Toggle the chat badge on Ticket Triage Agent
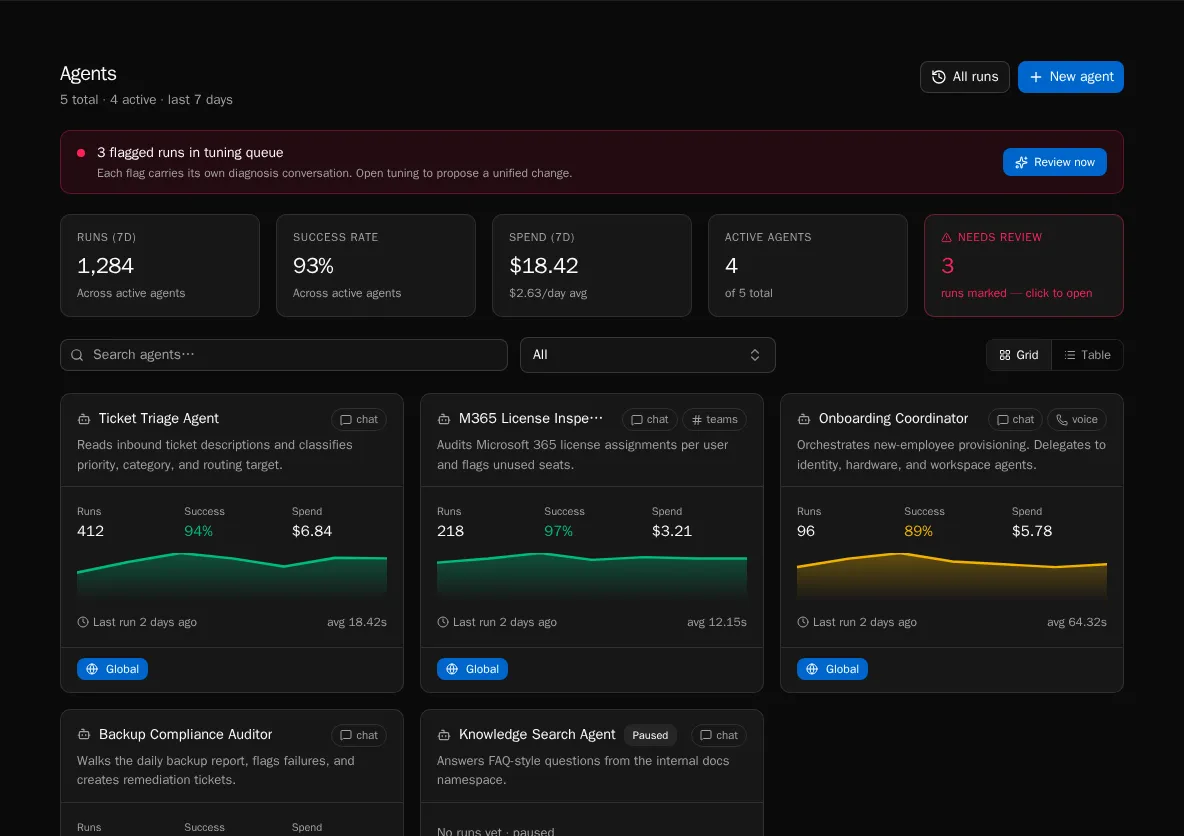Image resolution: width=1184 pixels, height=836 pixels. [358, 419]
